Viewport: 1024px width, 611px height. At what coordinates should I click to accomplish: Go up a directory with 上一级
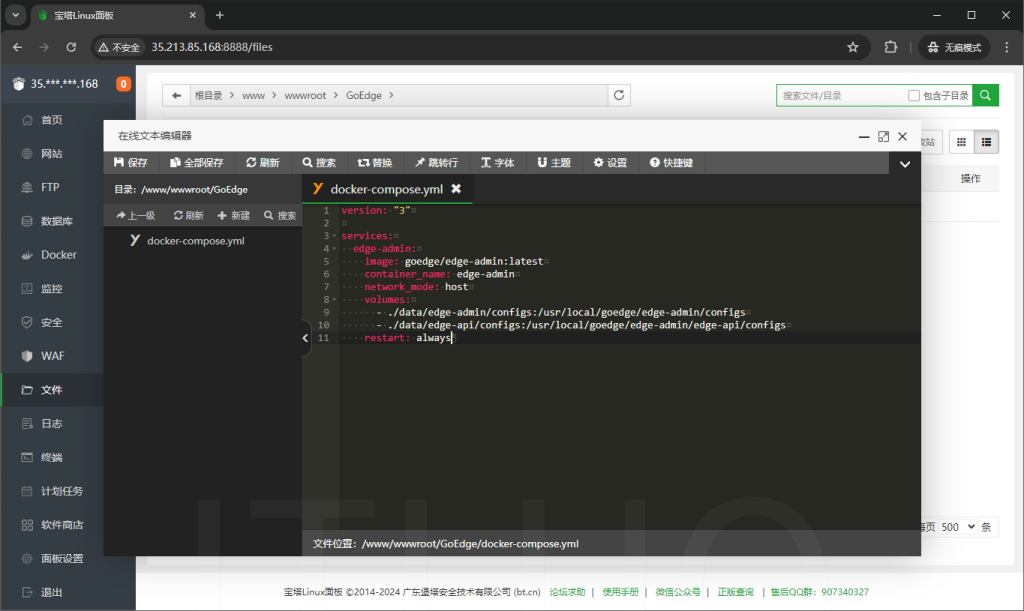point(135,215)
